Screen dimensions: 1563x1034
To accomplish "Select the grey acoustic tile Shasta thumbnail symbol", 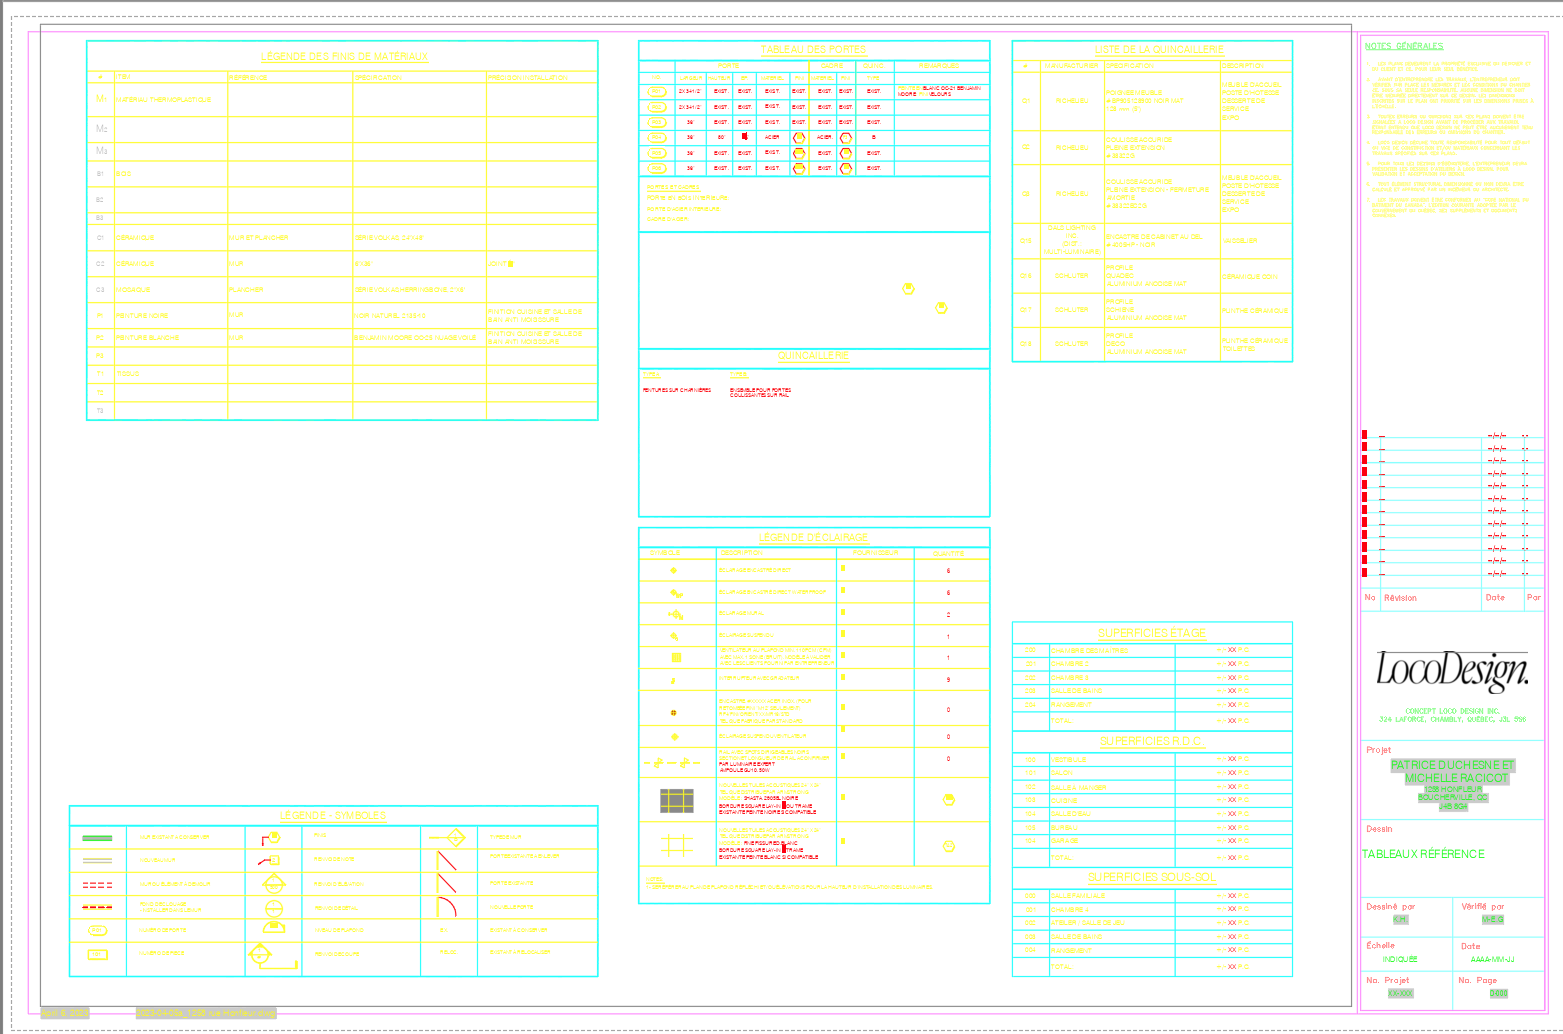I will click(676, 801).
